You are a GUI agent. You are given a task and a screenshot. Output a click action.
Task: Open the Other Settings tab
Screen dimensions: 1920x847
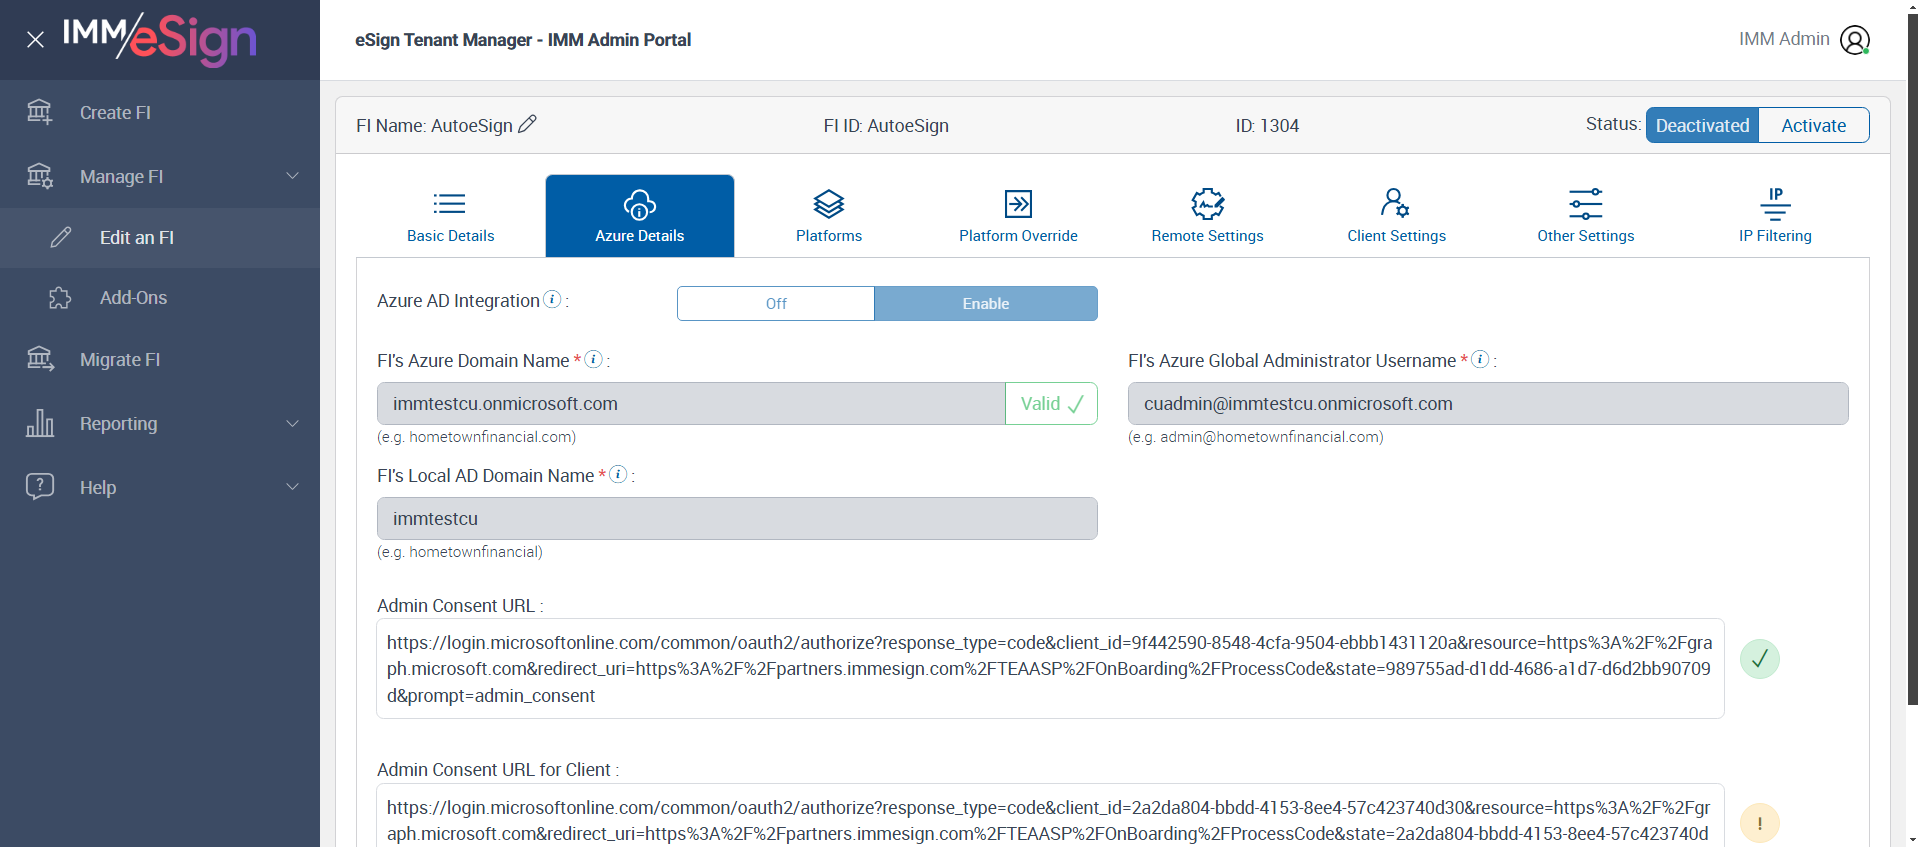(1586, 216)
